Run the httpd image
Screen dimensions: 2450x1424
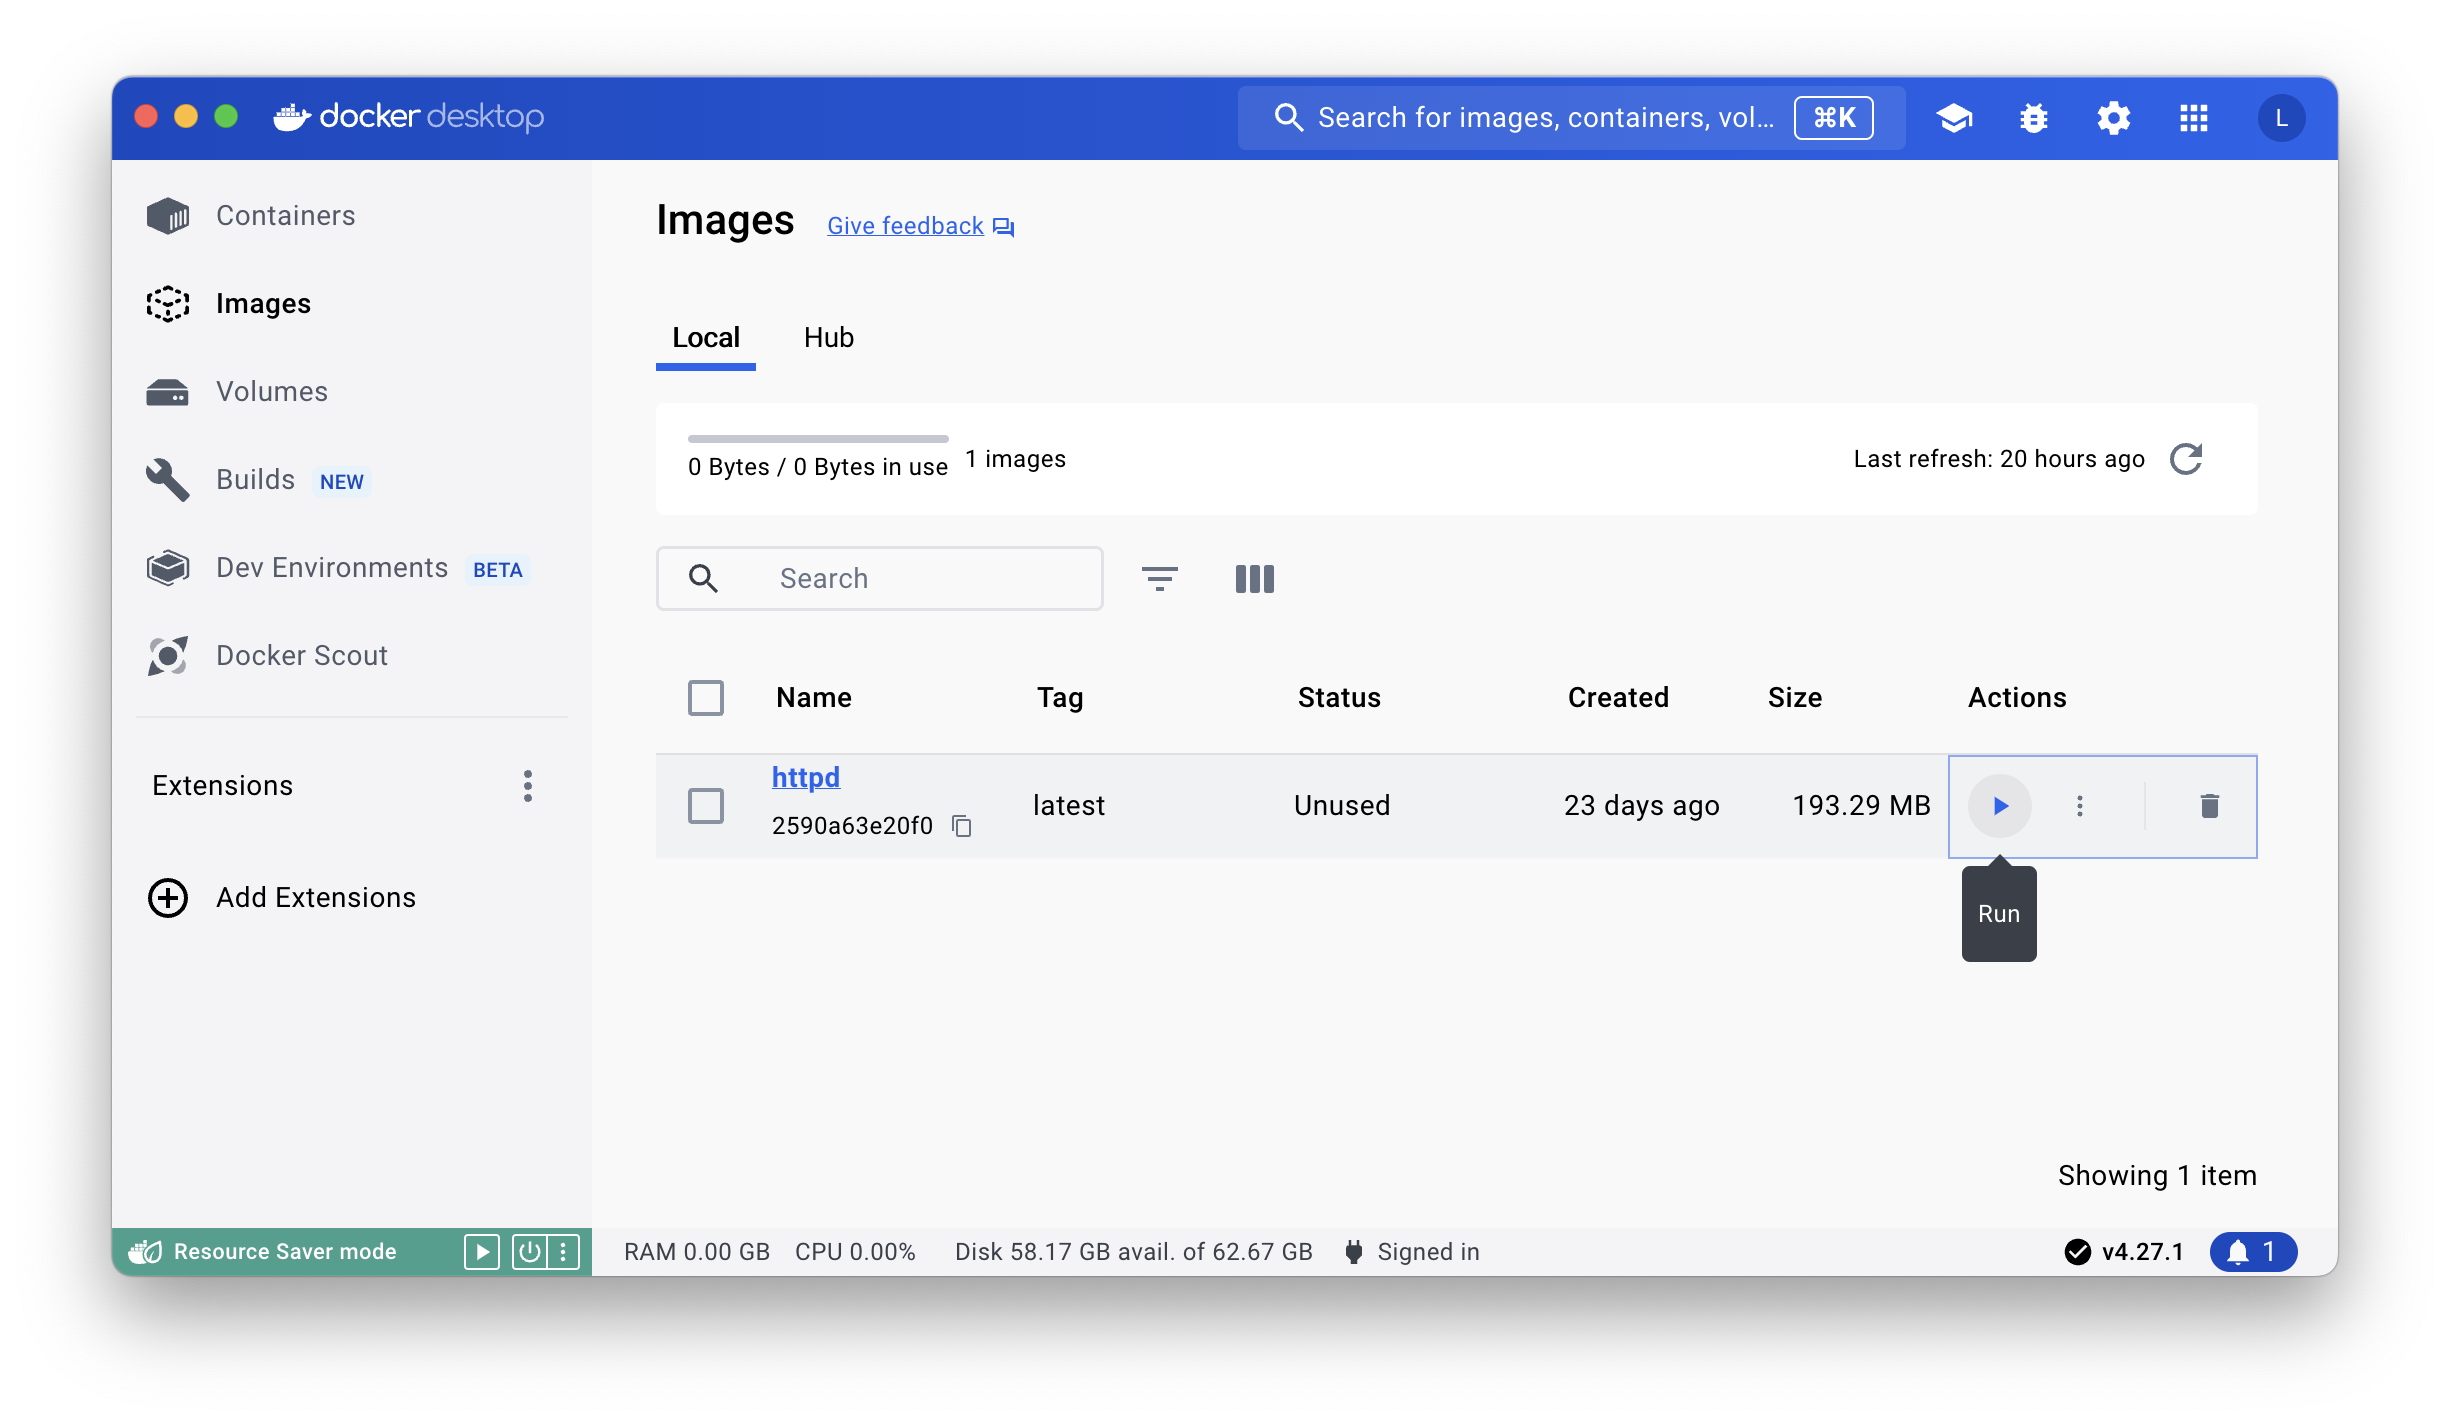2000,806
